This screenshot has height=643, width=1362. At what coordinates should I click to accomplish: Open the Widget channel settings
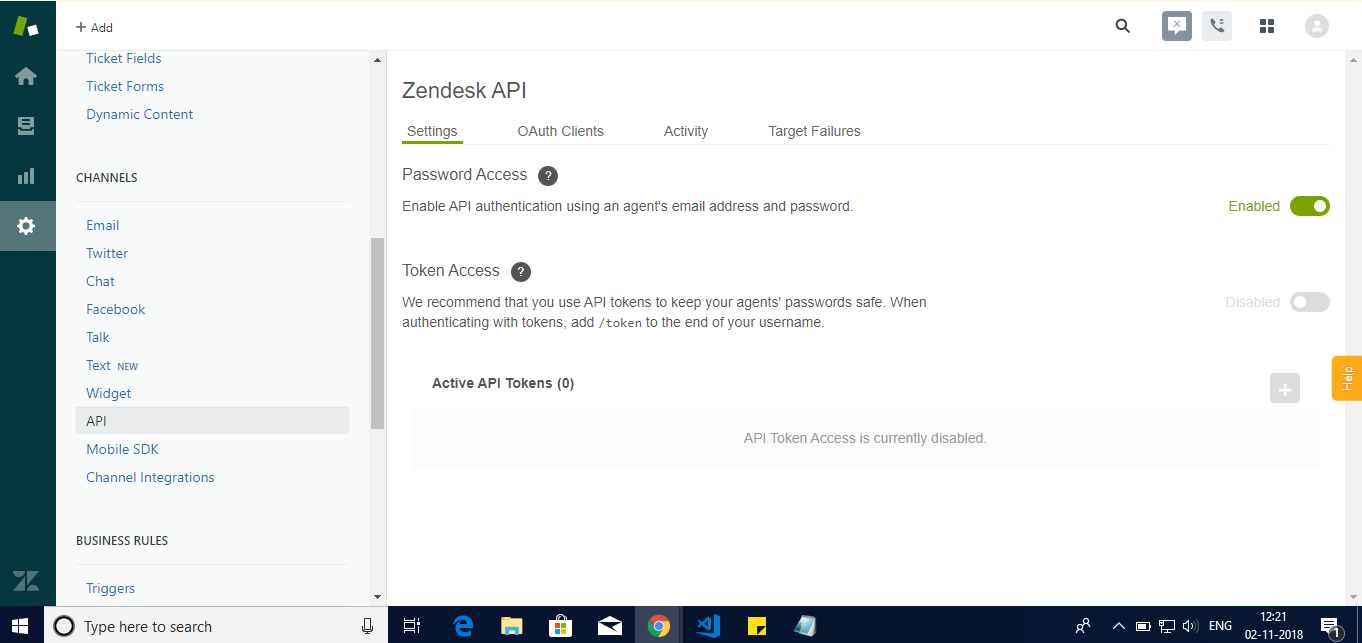pos(109,393)
